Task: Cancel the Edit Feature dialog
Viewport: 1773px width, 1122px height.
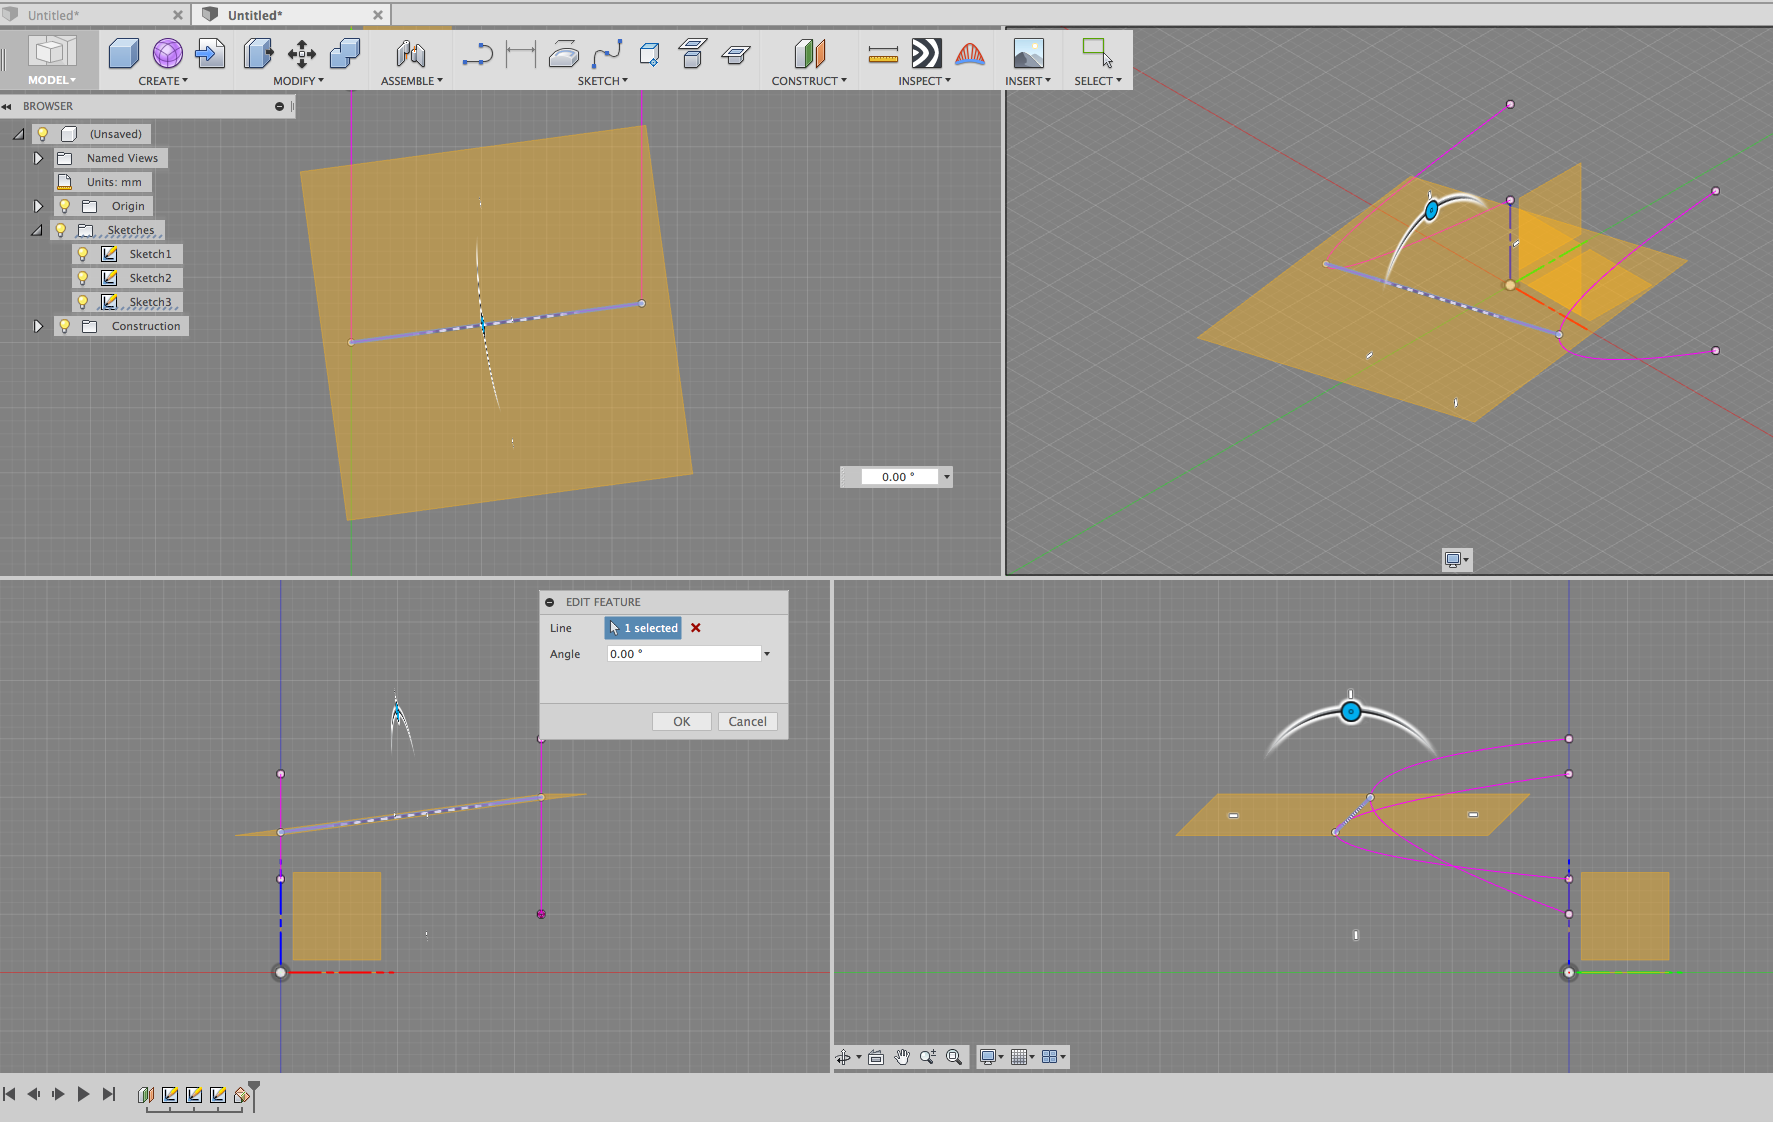Action: pos(747,721)
